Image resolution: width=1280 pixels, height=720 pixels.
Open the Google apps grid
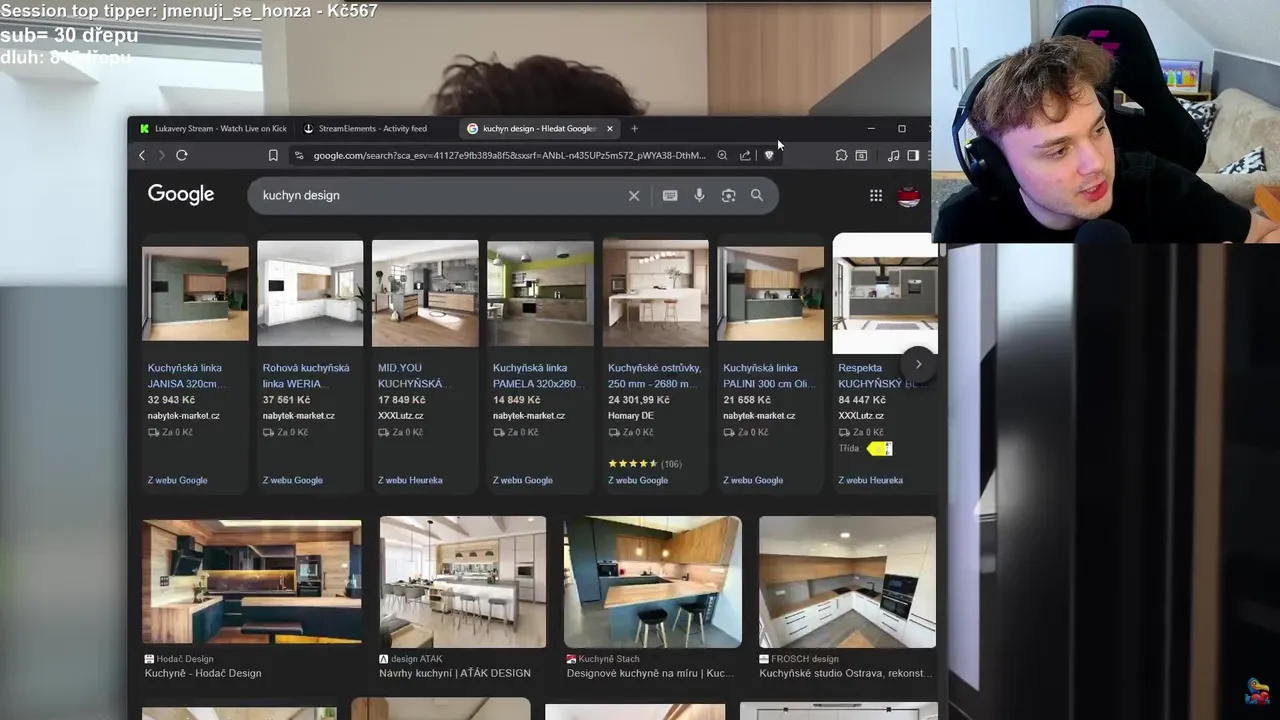tap(876, 196)
